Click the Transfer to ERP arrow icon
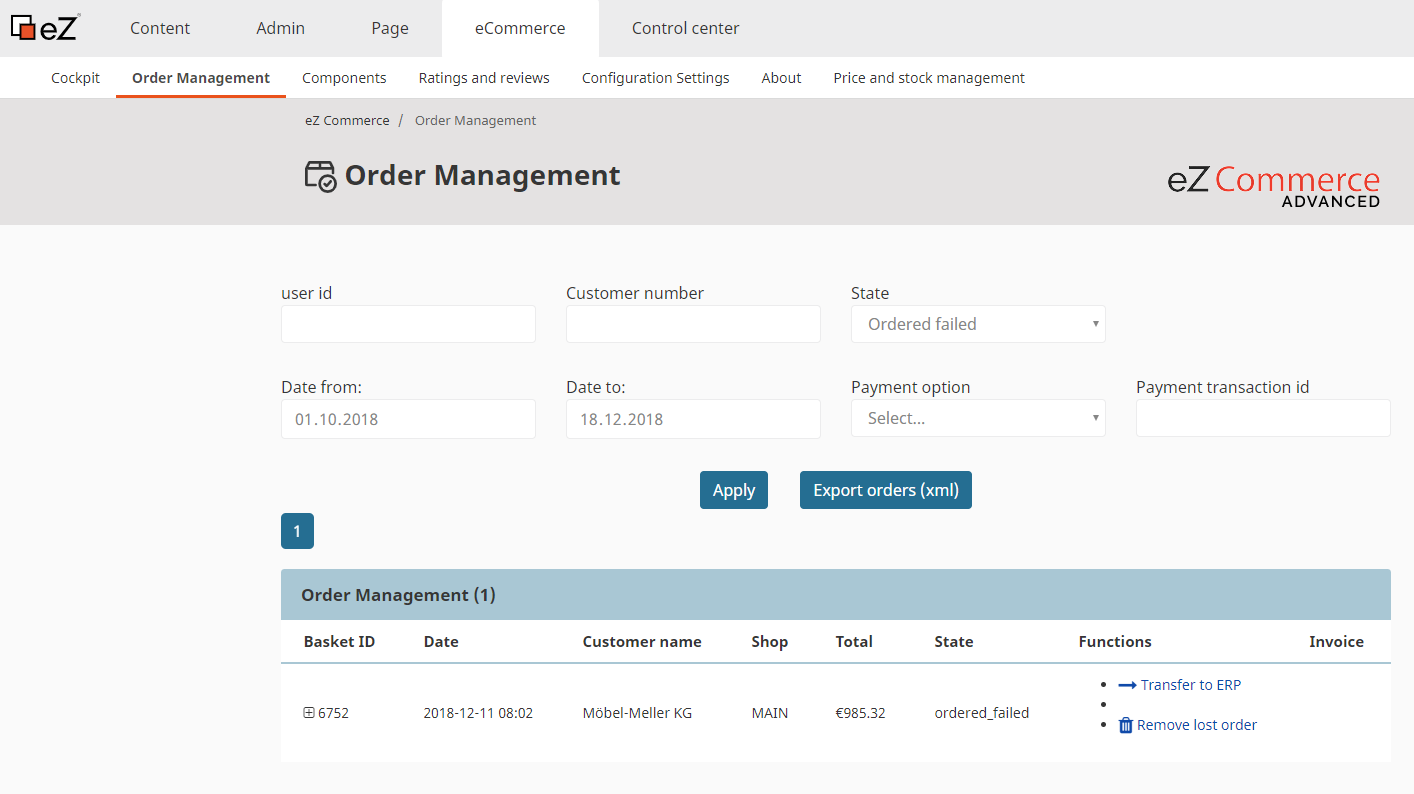Screen dimensions: 1414x794 pos(1127,685)
